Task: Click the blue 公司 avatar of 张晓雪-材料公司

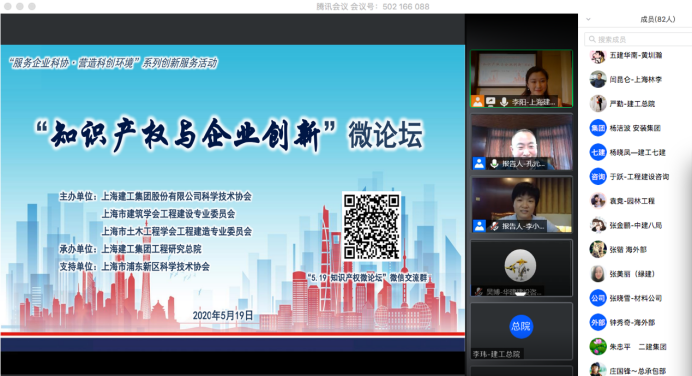Action: 598,298
